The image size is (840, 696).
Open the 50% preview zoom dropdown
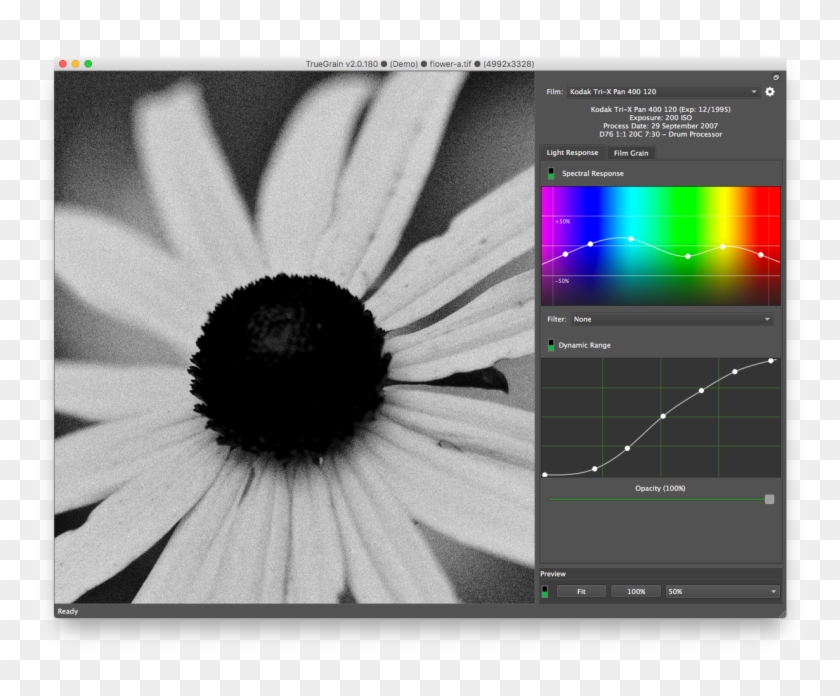pos(723,591)
